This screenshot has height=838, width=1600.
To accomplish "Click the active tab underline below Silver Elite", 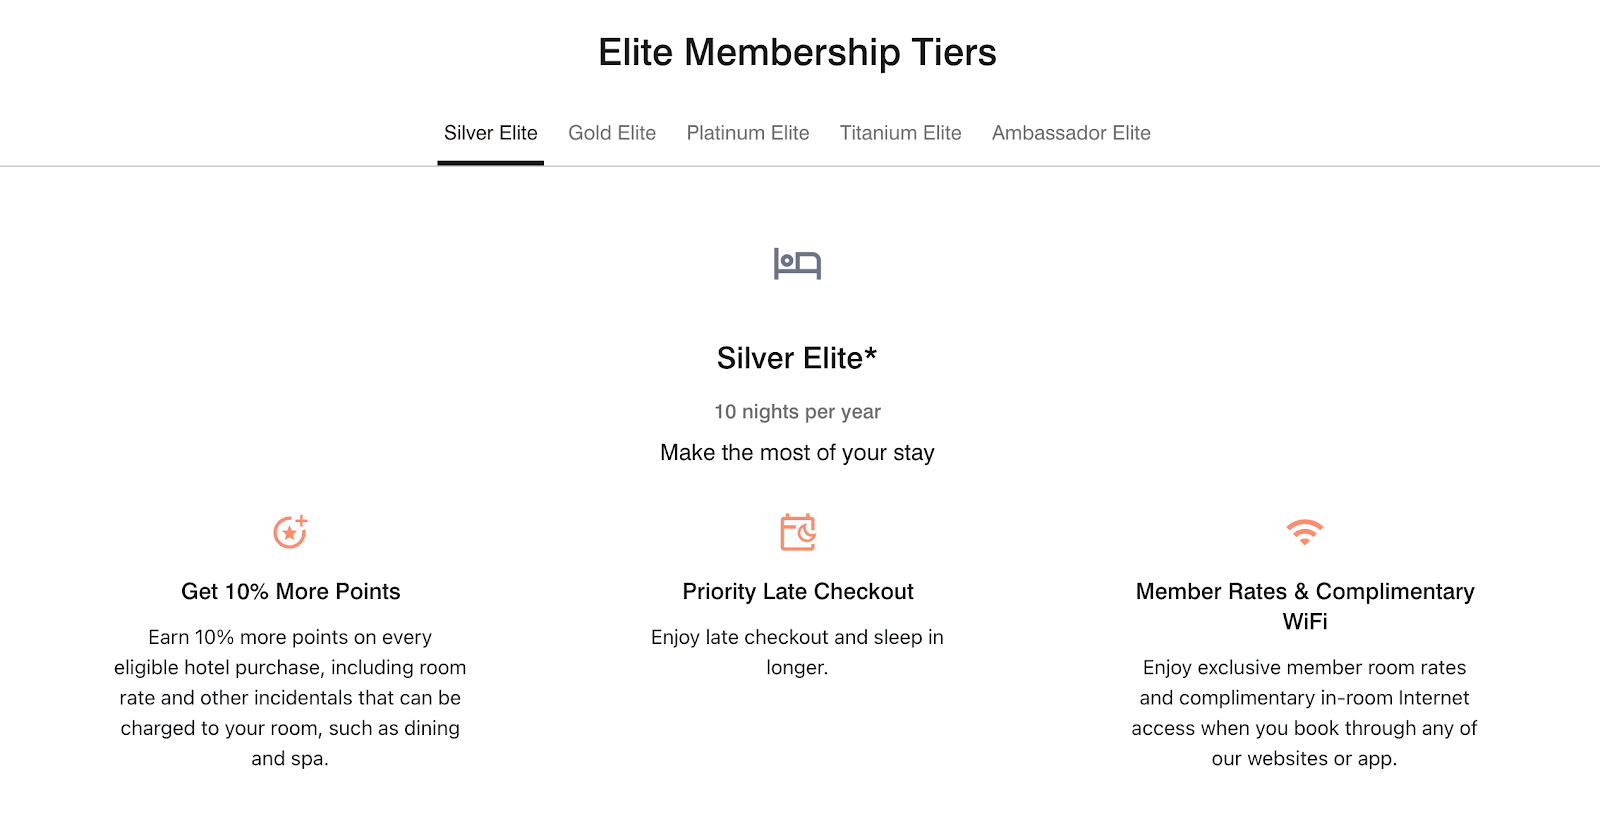I will 491,163.
